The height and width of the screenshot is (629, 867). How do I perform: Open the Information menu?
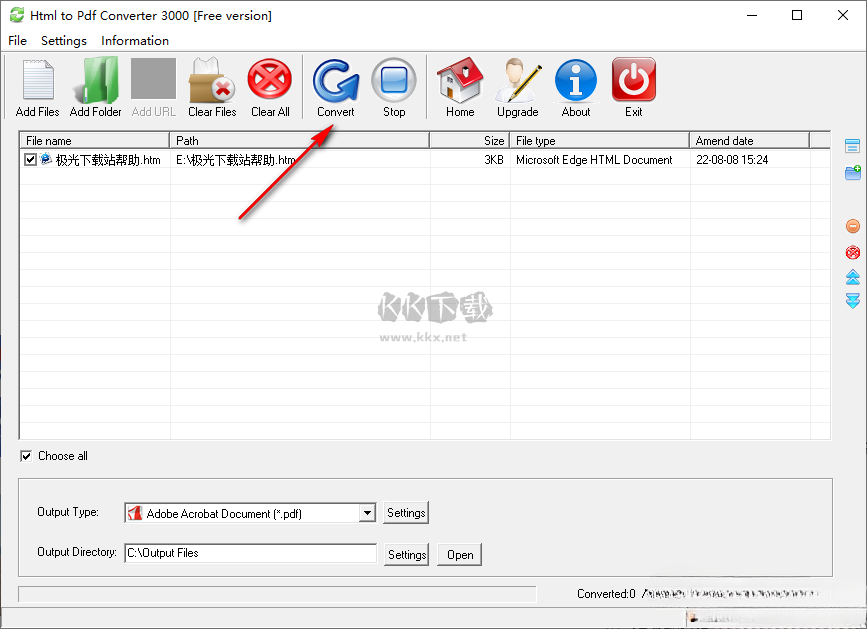(135, 41)
